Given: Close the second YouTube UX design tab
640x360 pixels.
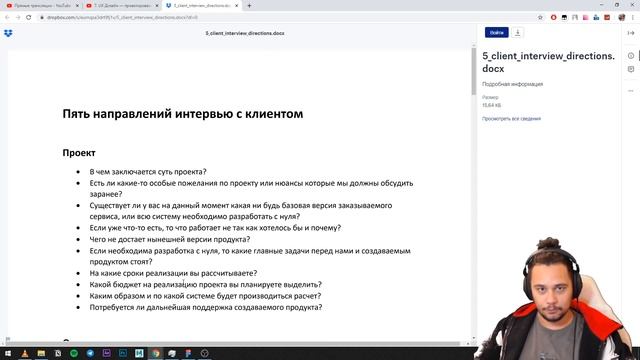Looking at the screenshot, I should click(157, 6).
